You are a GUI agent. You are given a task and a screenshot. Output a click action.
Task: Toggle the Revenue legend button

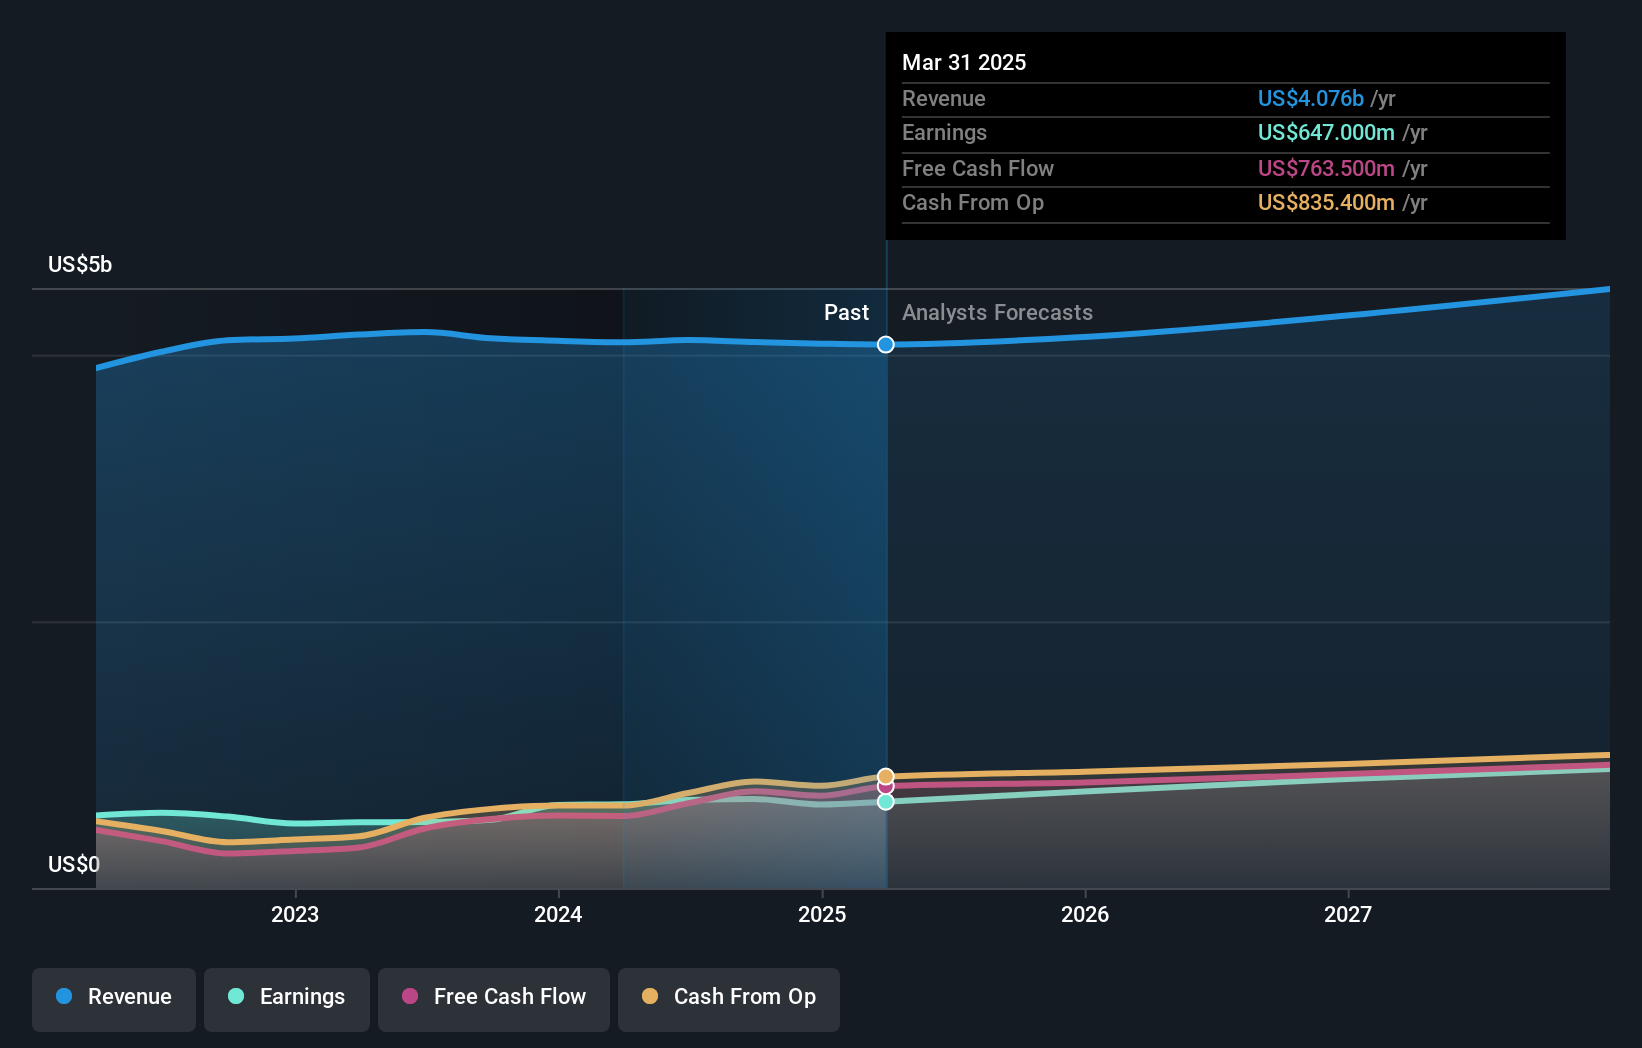114,999
